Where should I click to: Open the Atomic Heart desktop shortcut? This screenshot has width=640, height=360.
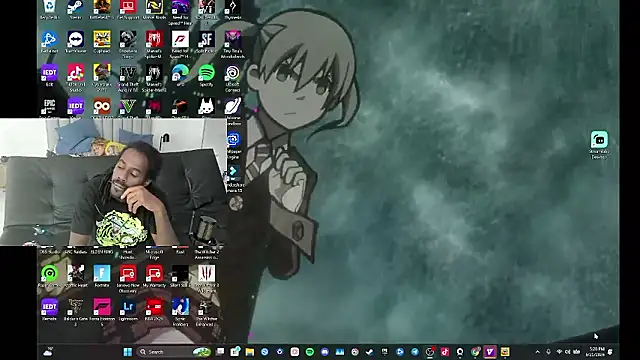(76, 276)
